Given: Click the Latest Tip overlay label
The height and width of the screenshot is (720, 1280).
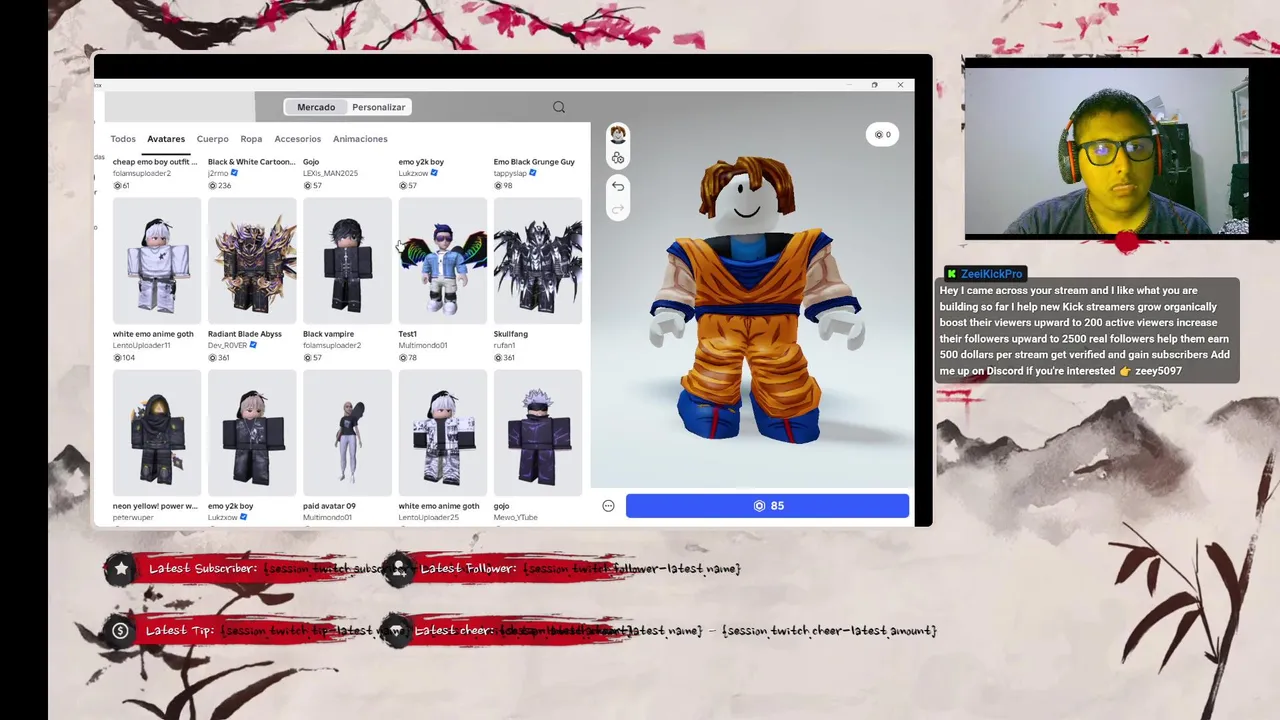Looking at the screenshot, I should (181, 630).
